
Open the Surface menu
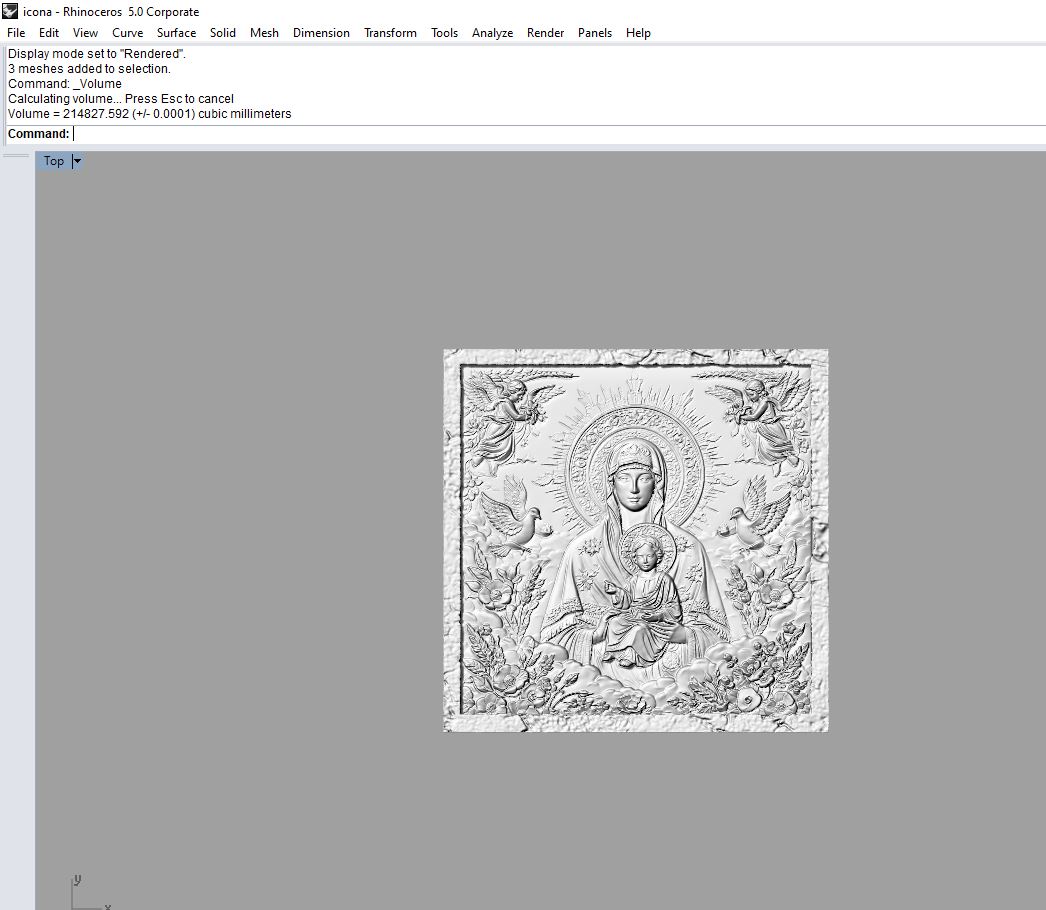pyautogui.click(x=176, y=33)
